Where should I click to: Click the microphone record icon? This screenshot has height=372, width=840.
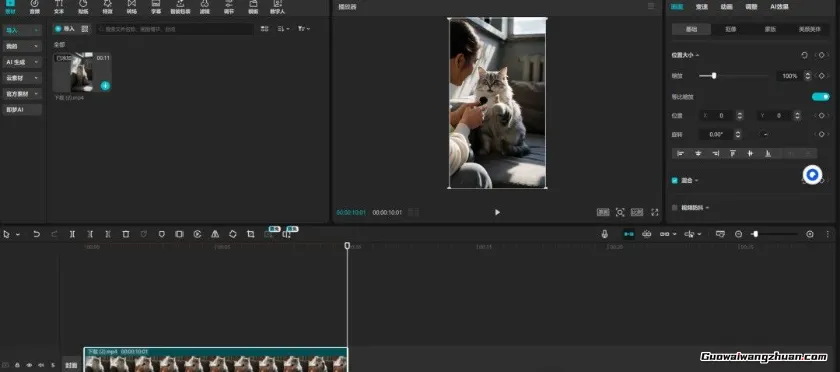604,234
